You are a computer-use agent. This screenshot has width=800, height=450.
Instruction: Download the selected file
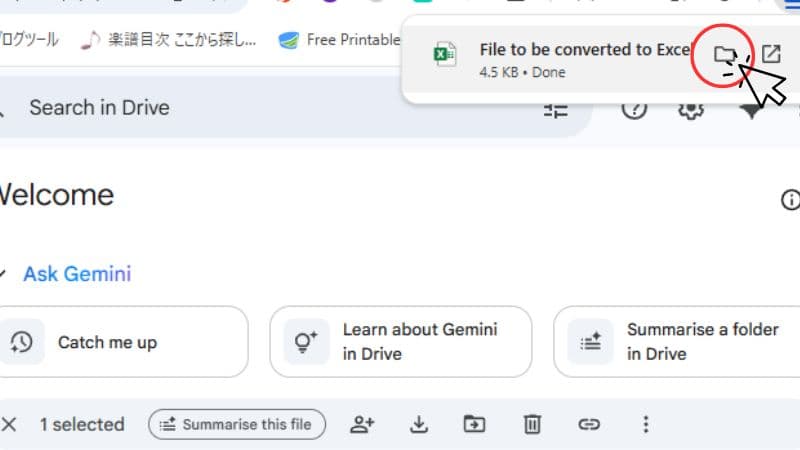click(419, 424)
